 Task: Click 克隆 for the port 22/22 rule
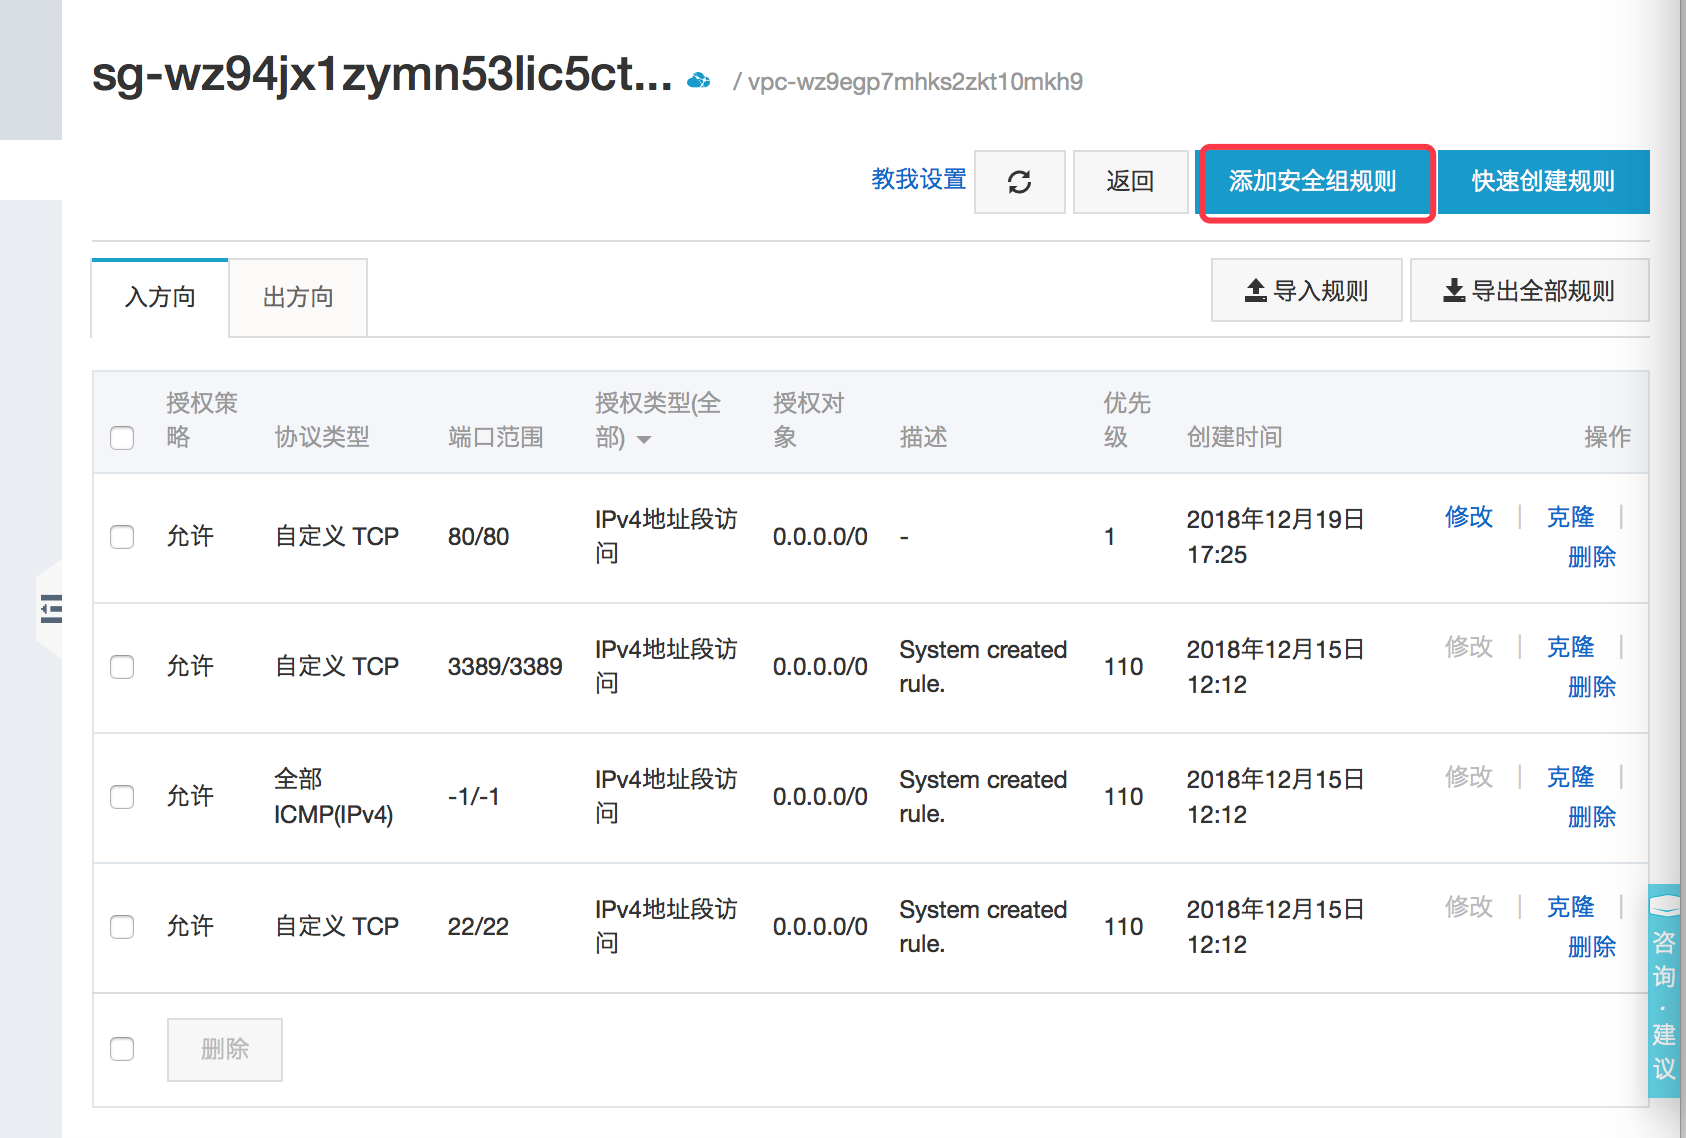(x=1570, y=907)
